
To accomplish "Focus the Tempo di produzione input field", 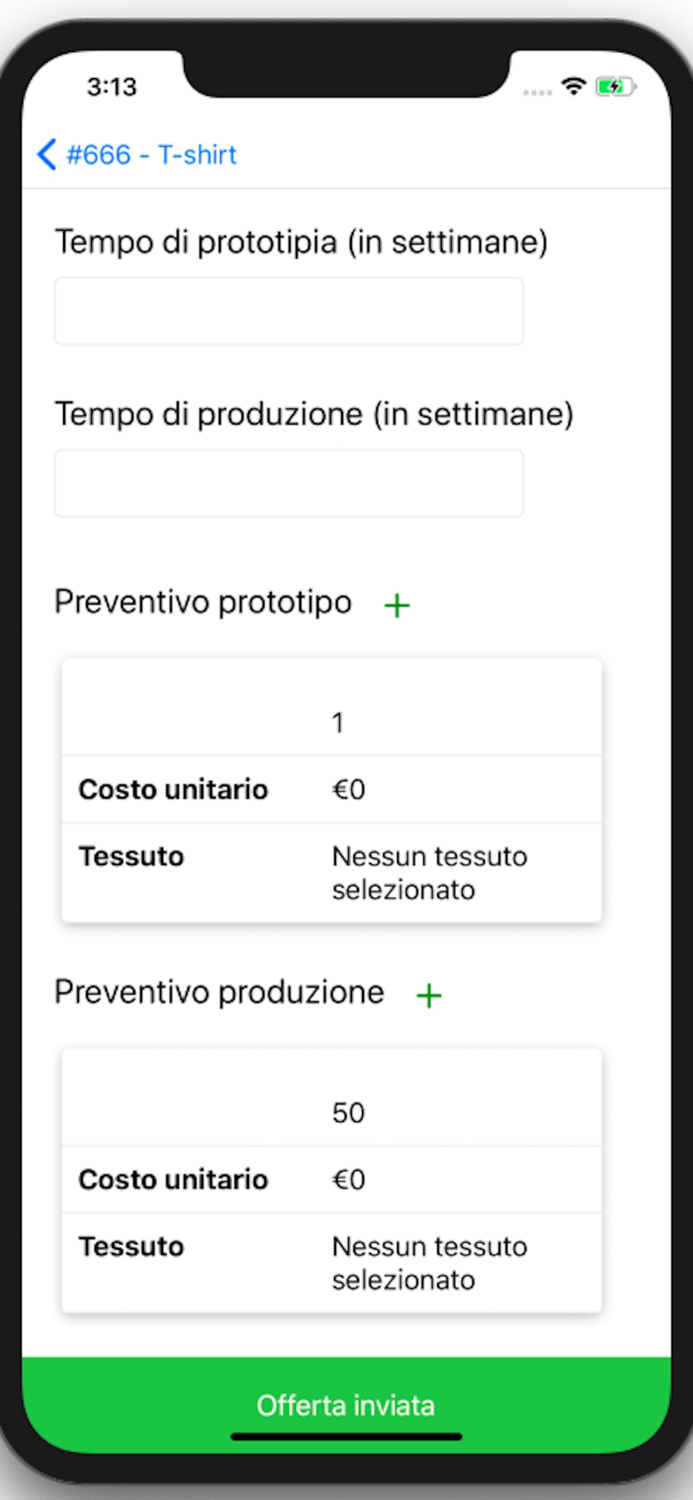I will [288, 483].
